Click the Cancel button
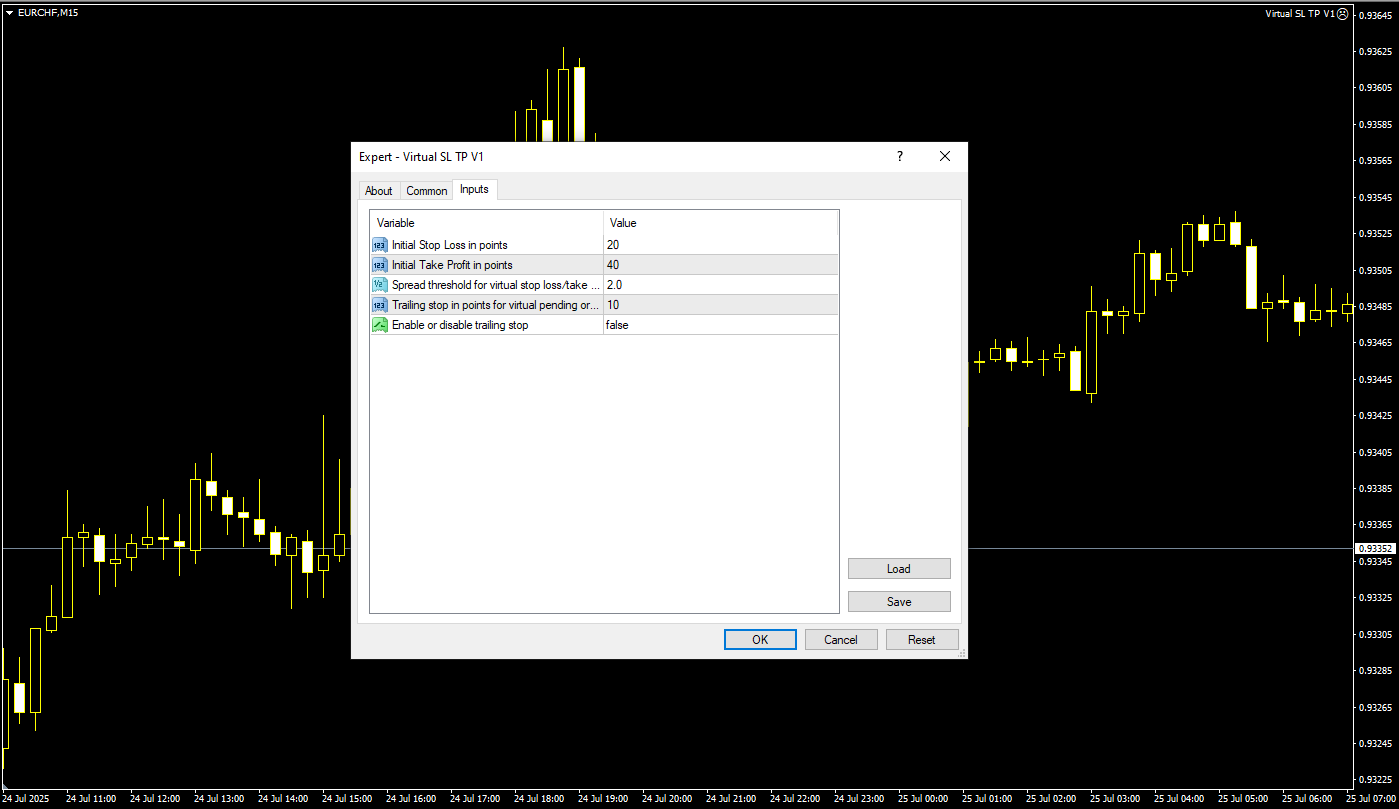 point(840,640)
